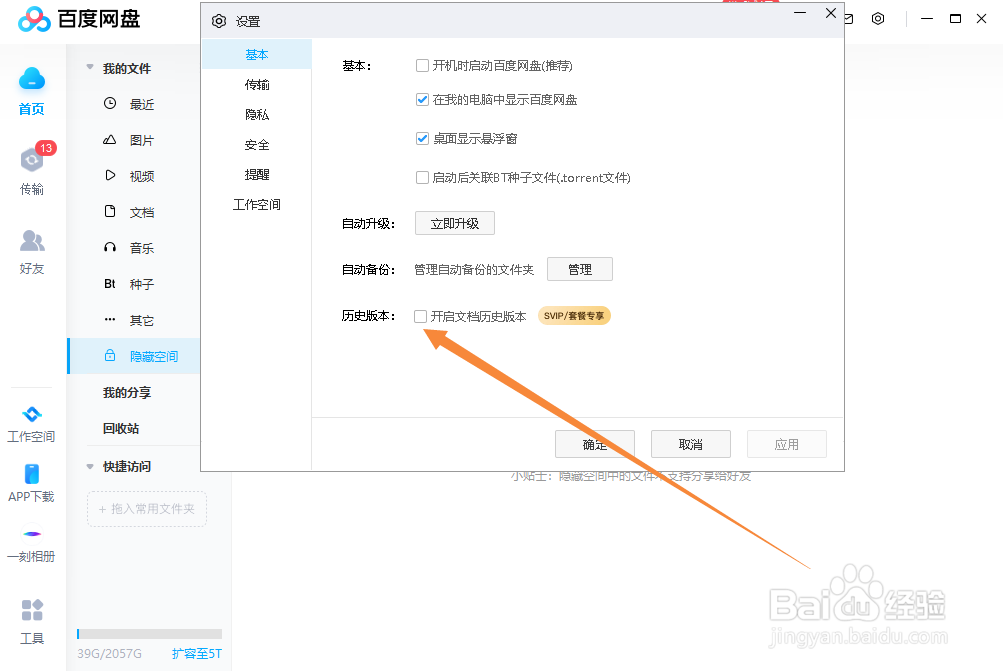Open the 传输 transfer icon with badge 13
The image size is (1003, 671).
(x=31, y=160)
